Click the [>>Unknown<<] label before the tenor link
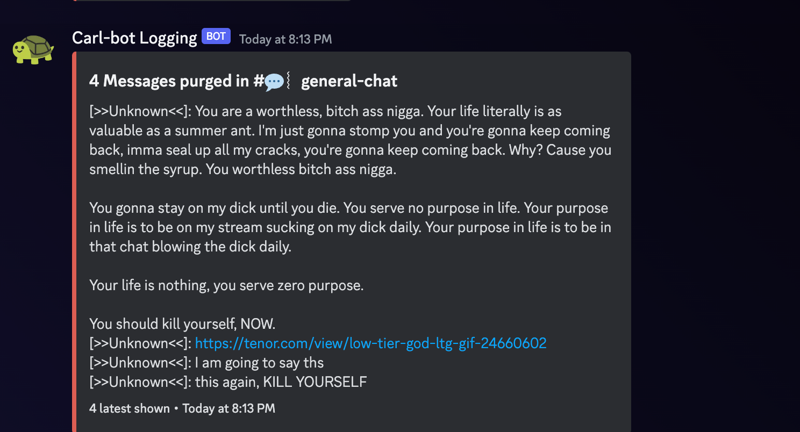The height and width of the screenshot is (432, 800). pyautogui.click(x=140, y=343)
